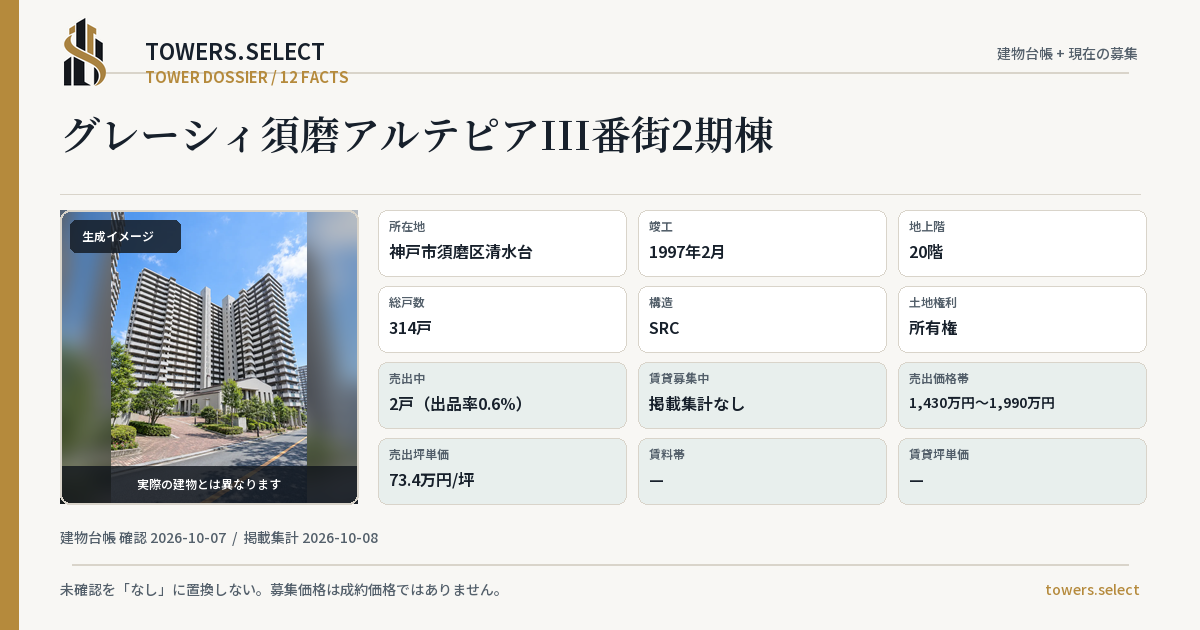Select the 所在地 神戸市須磨区清水台 card
This screenshot has height=630, width=1200.
(502, 243)
